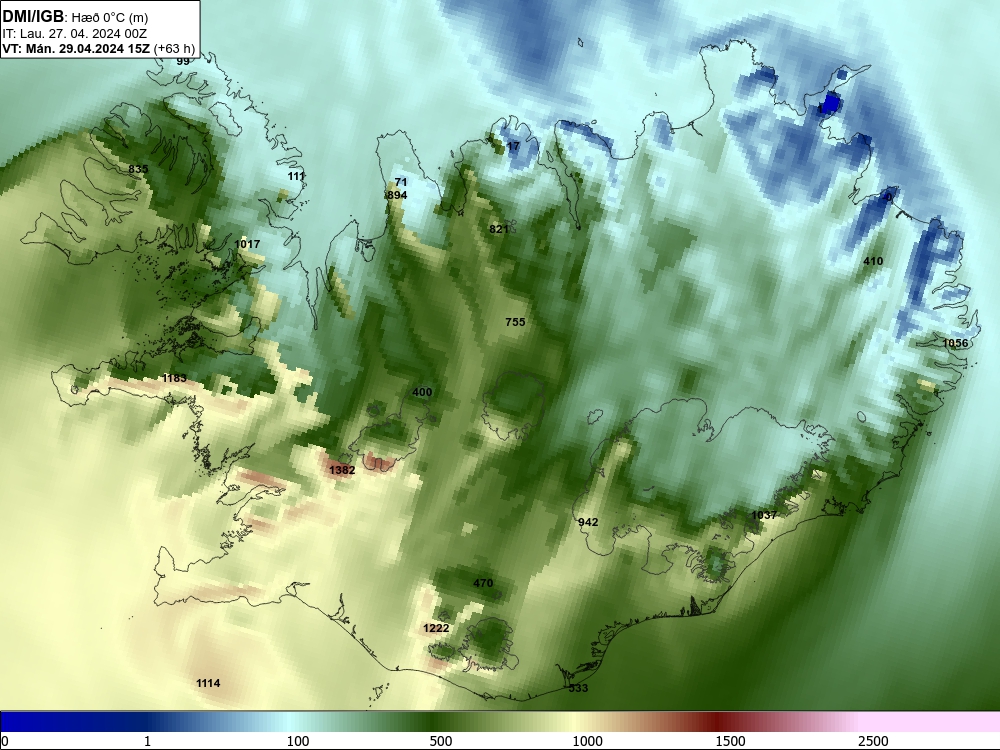1000x750 pixels.
Task: Click the 1500 tick label on color scale
Action: coord(730,741)
